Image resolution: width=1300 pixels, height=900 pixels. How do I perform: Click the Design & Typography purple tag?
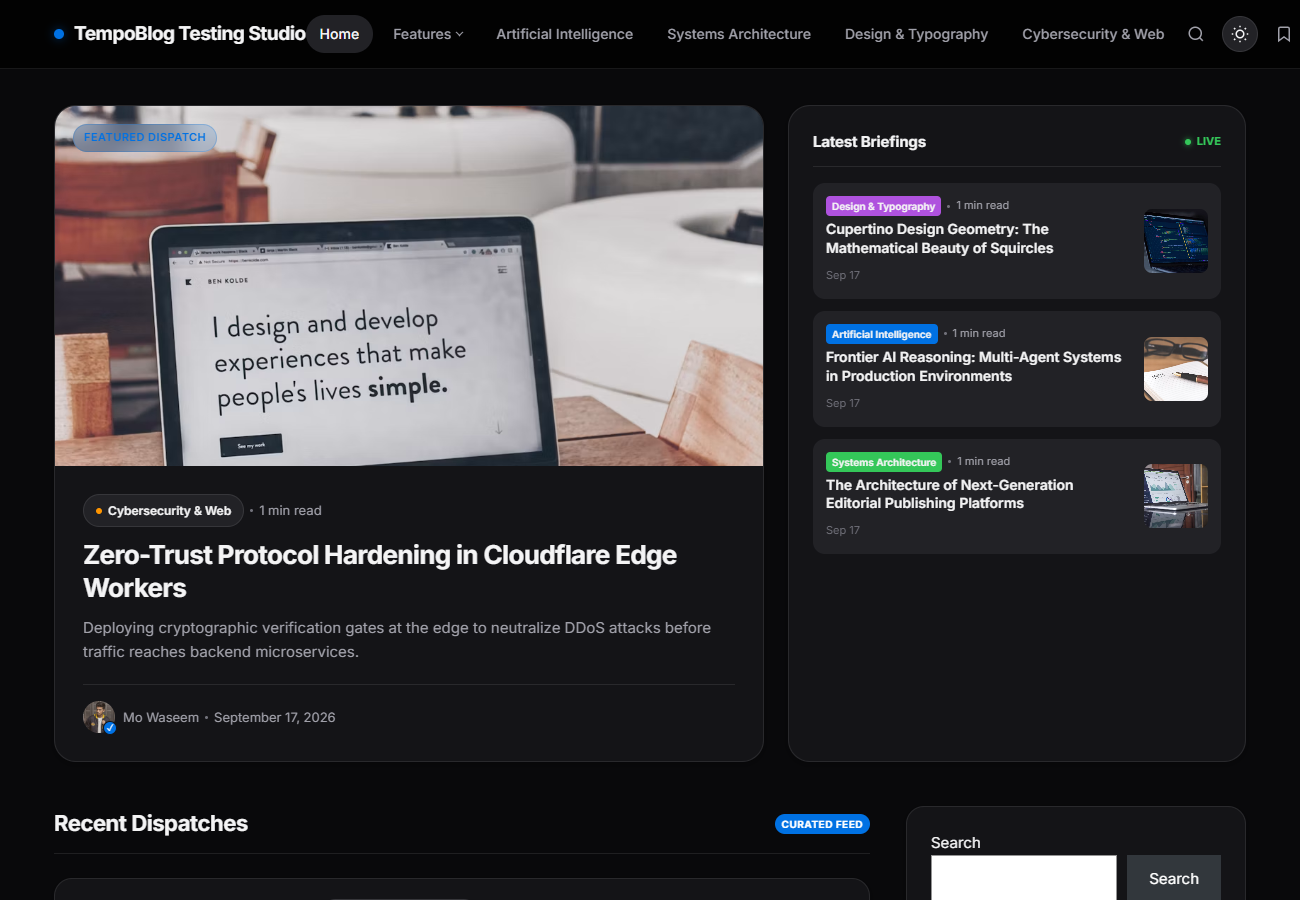pos(883,206)
